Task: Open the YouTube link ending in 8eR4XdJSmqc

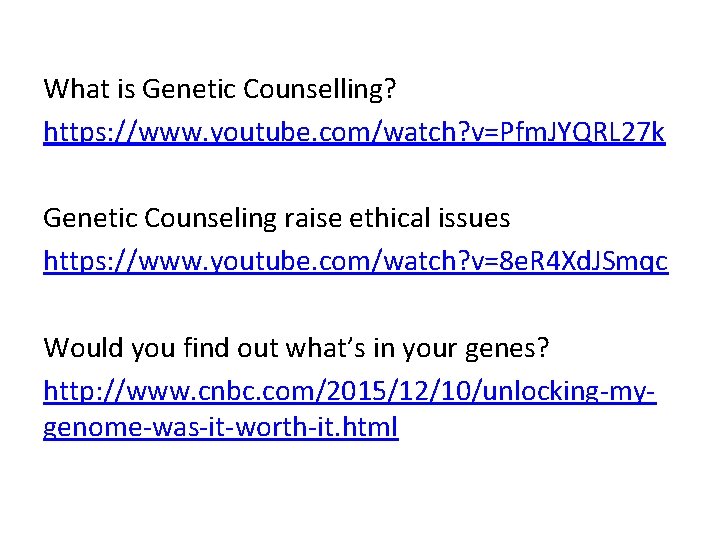Action: click(355, 261)
